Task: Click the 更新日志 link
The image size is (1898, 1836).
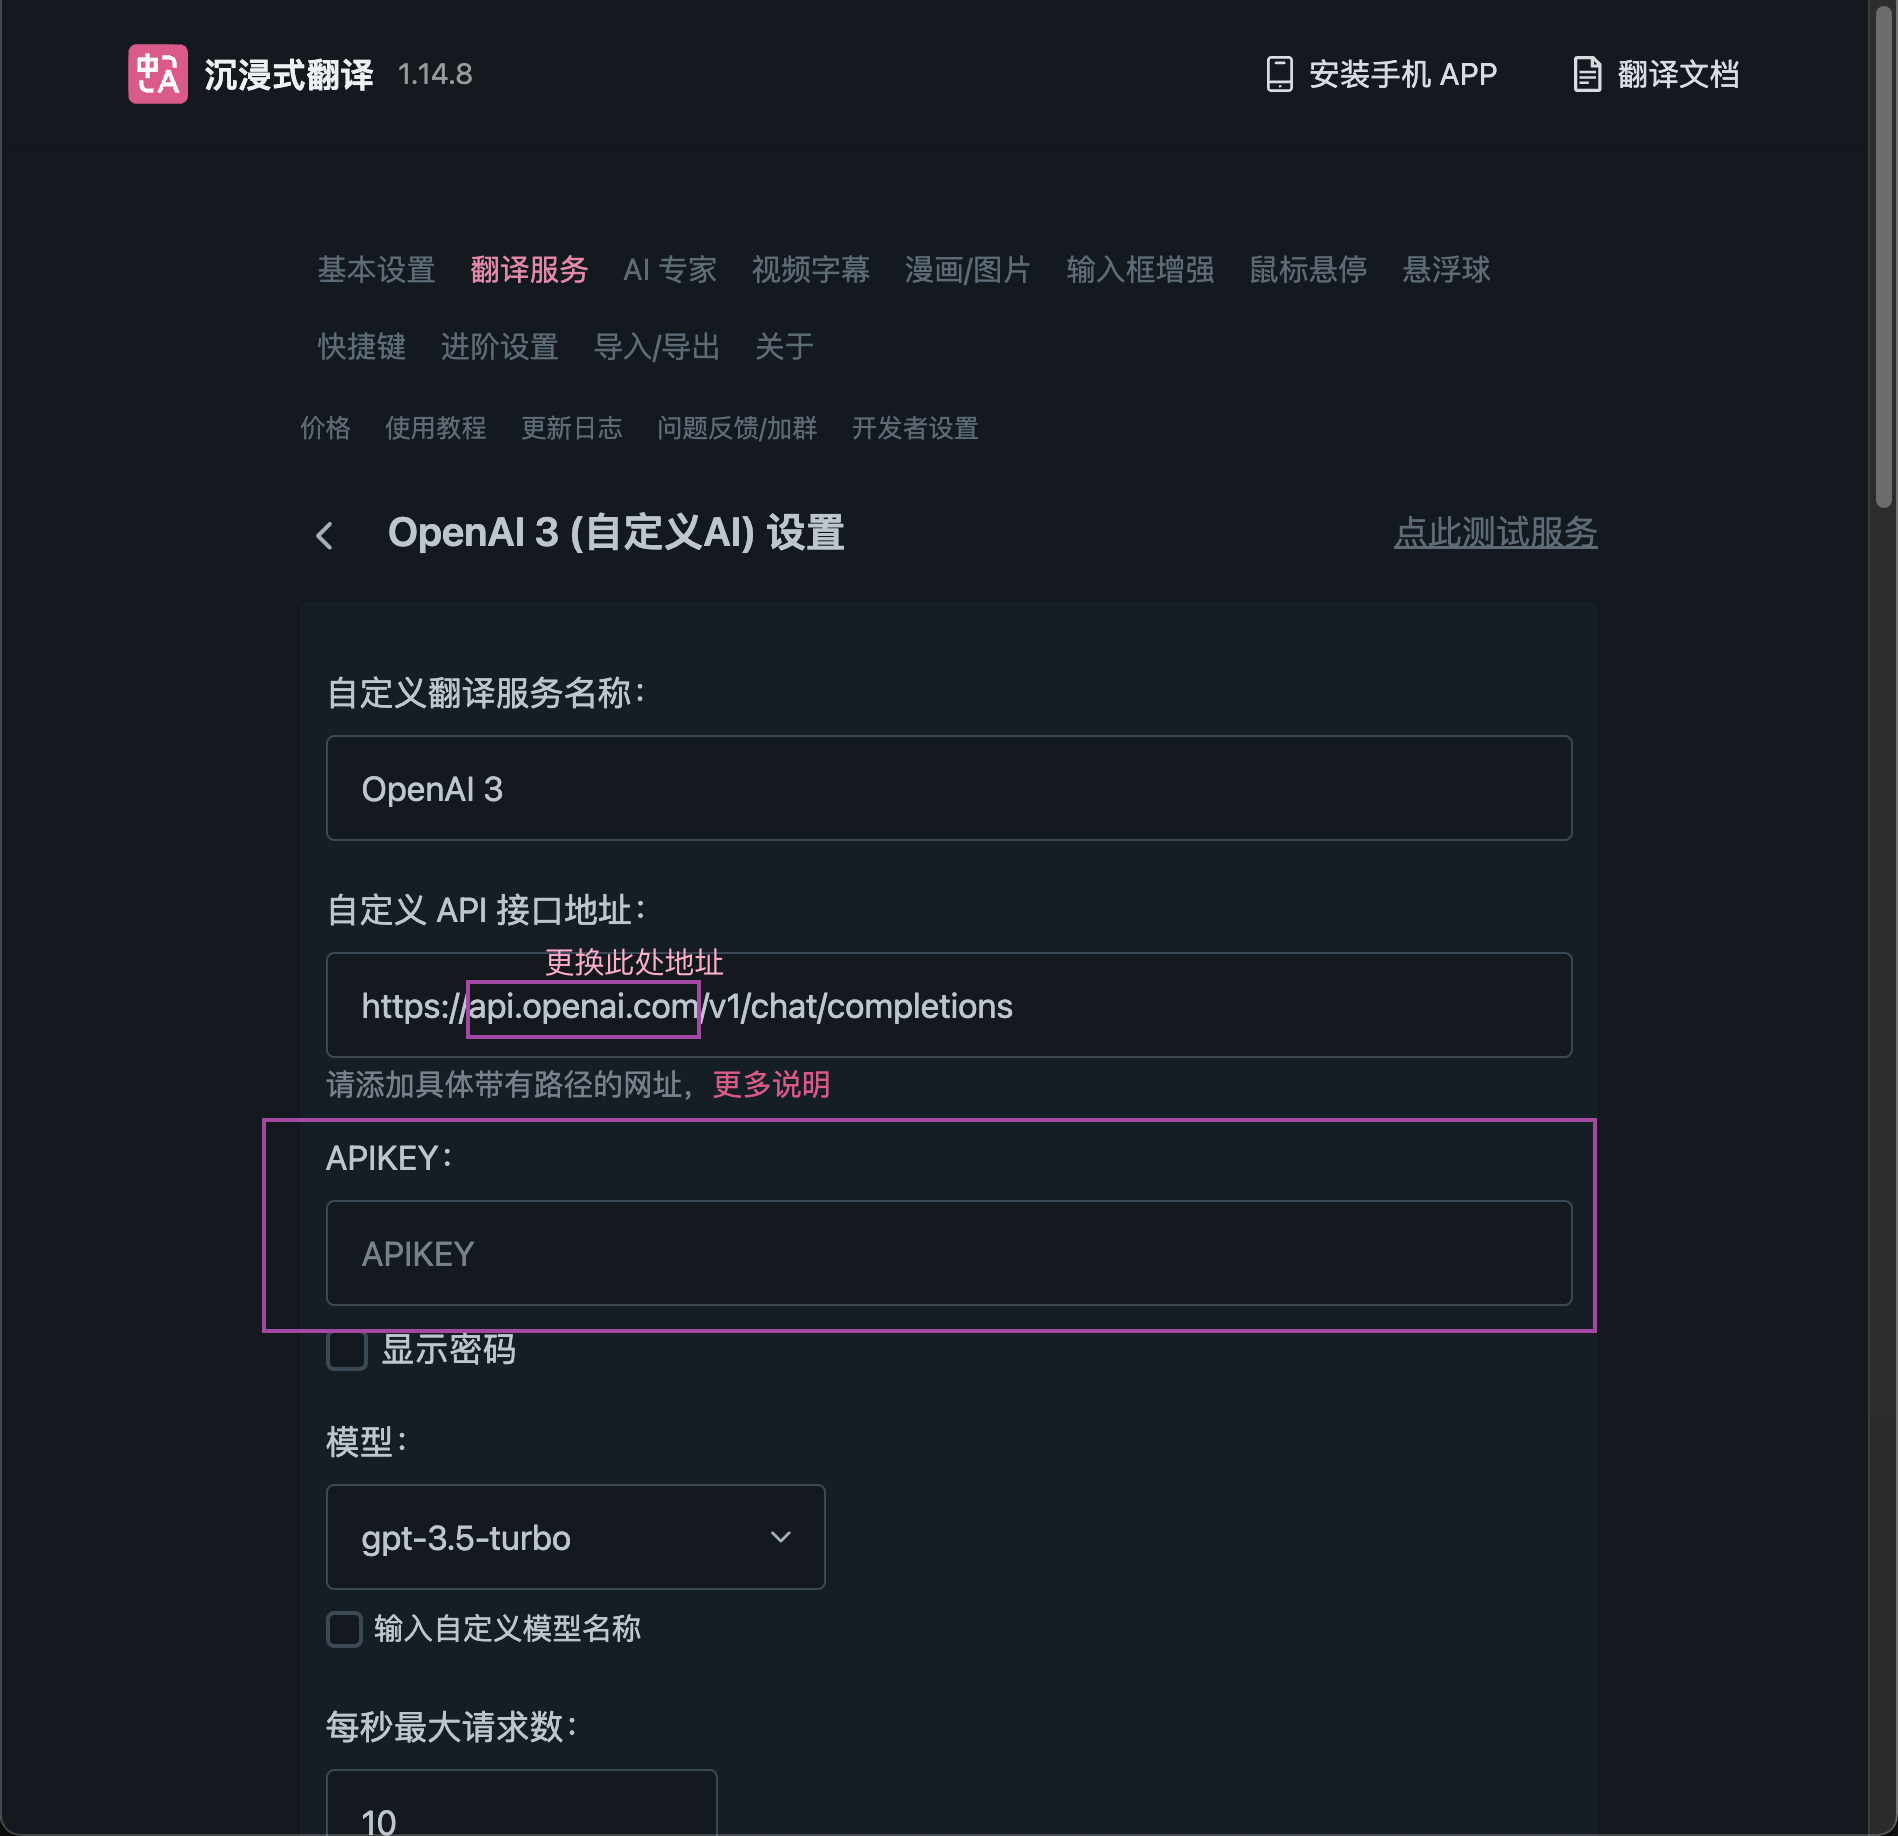Action: click(571, 429)
